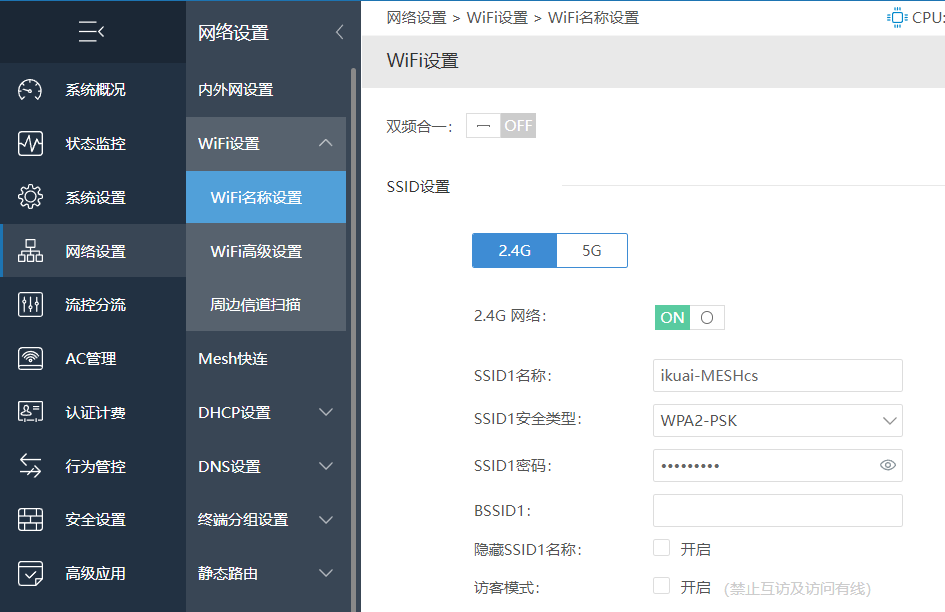The height and width of the screenshot is (612, 945).
Task: Click the CPU status icon at top right
Action: pos(896,16)
